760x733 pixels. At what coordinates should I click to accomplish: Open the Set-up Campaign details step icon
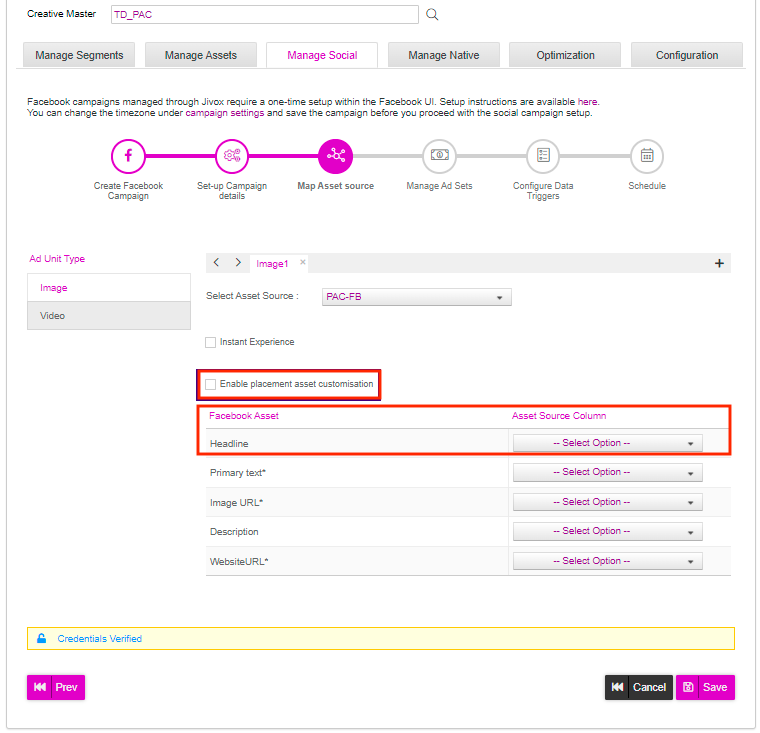232,156
